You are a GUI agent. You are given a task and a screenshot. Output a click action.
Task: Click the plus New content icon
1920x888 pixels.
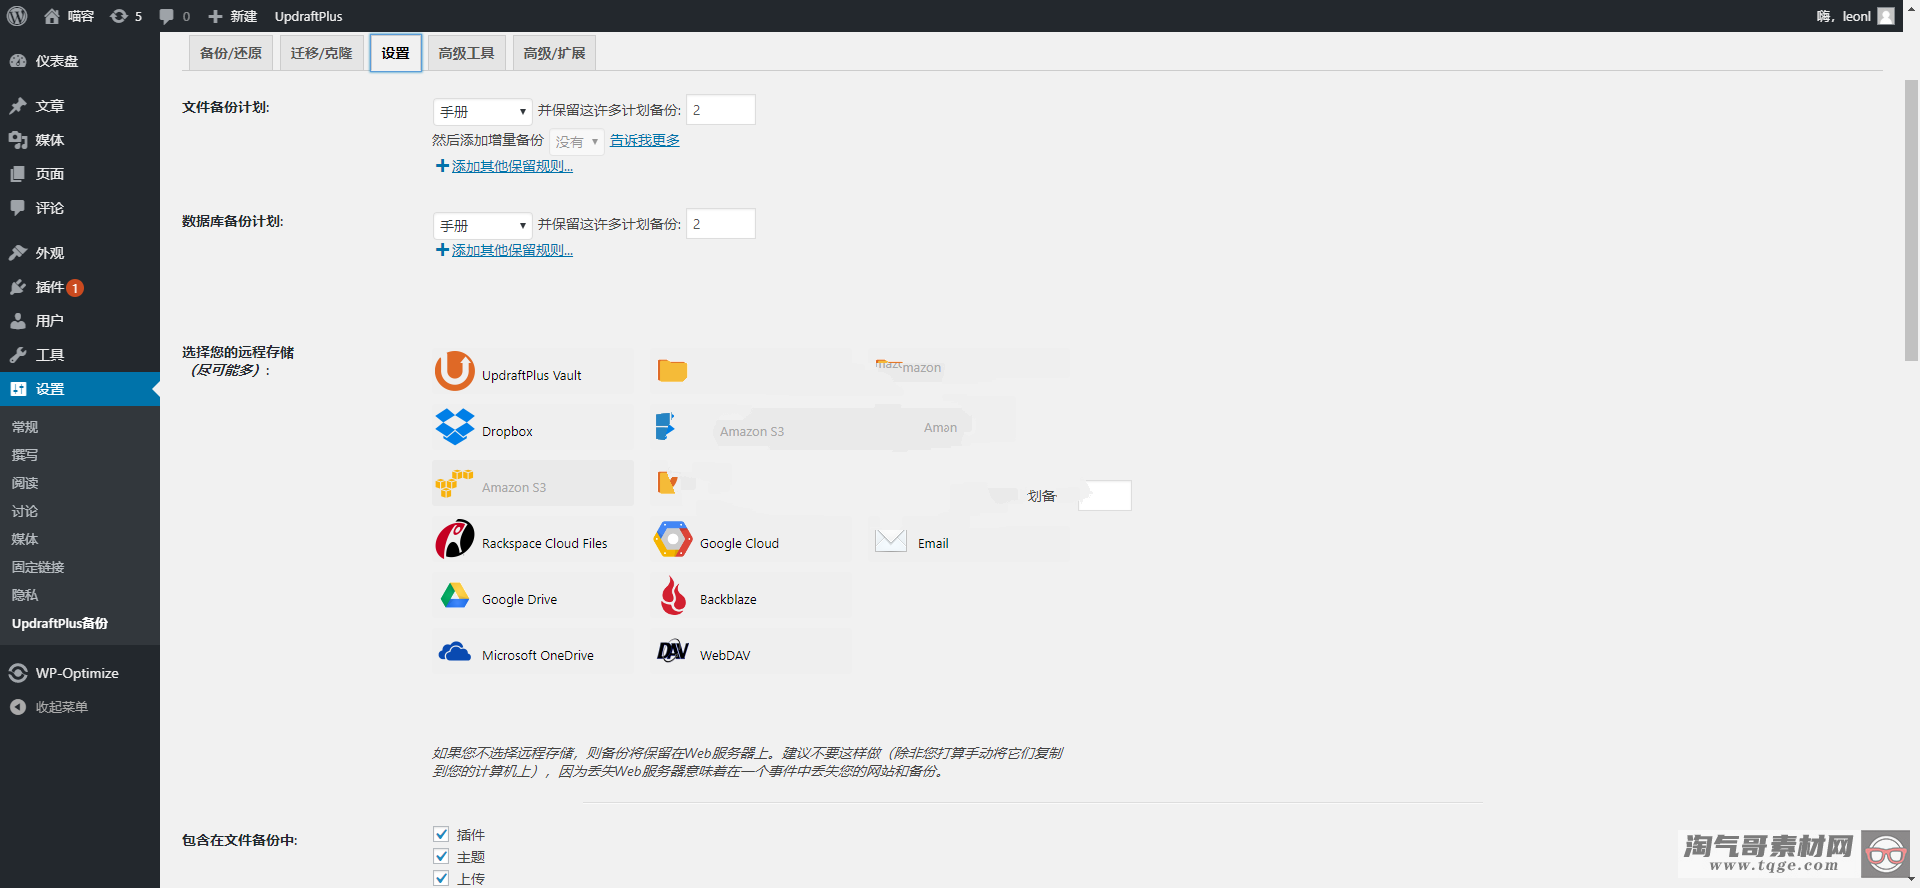click(x=215, y=16)
